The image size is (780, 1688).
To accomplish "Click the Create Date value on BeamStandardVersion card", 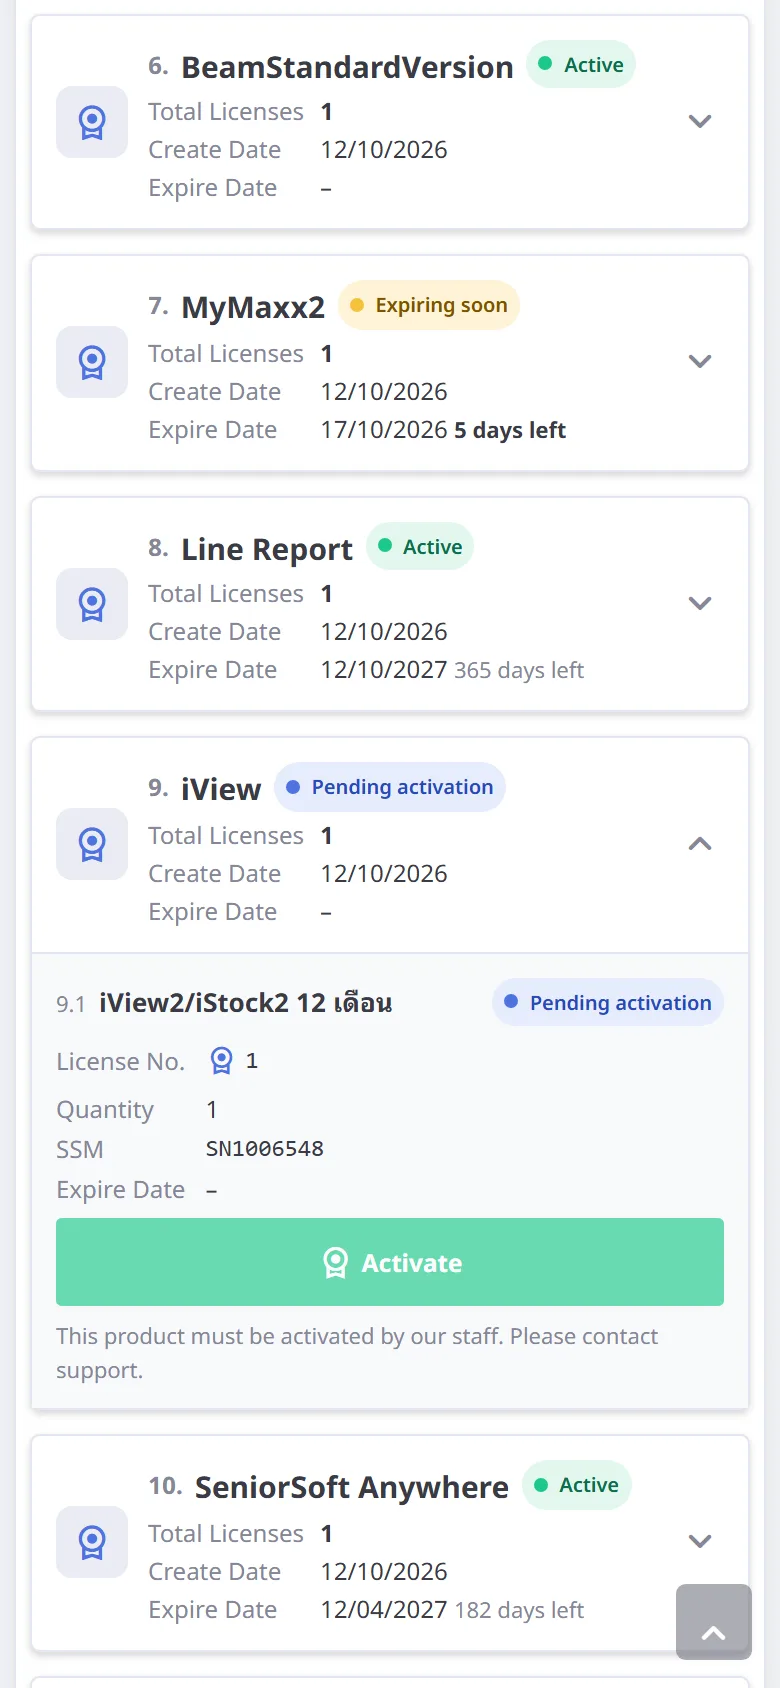I will pos(384,150).
